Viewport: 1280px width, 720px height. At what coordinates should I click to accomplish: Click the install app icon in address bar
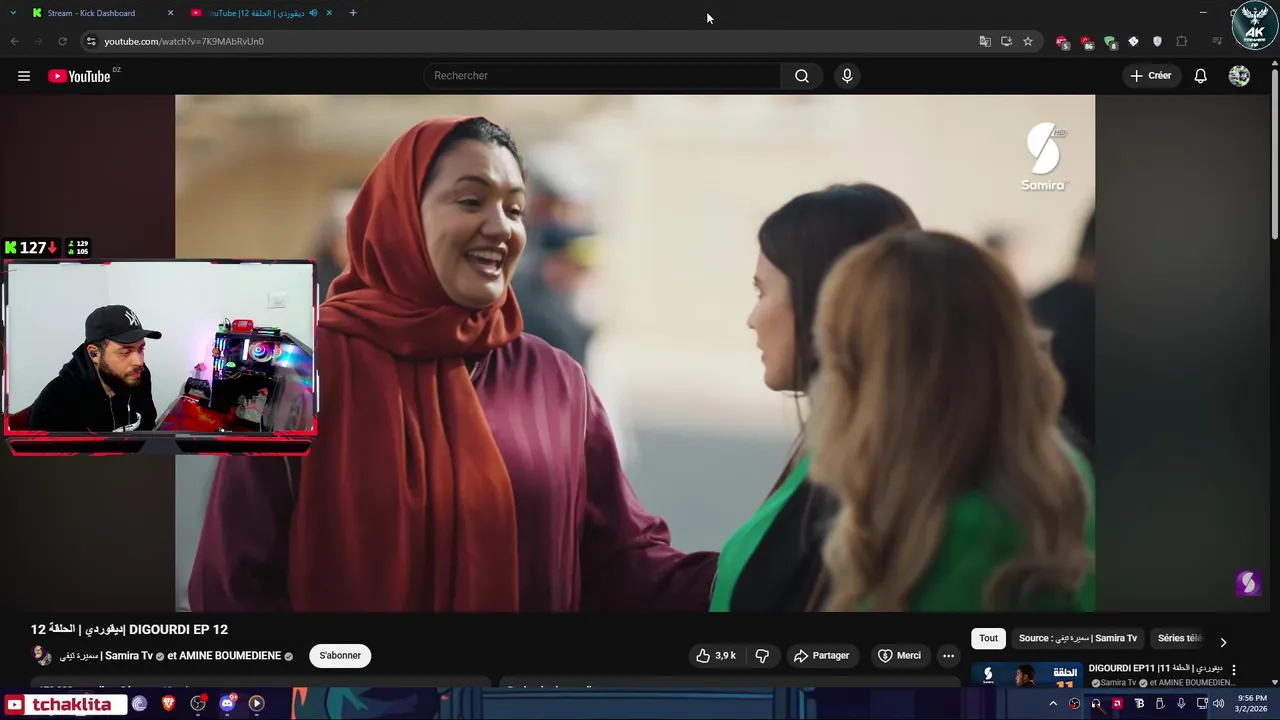(1006, 41)
